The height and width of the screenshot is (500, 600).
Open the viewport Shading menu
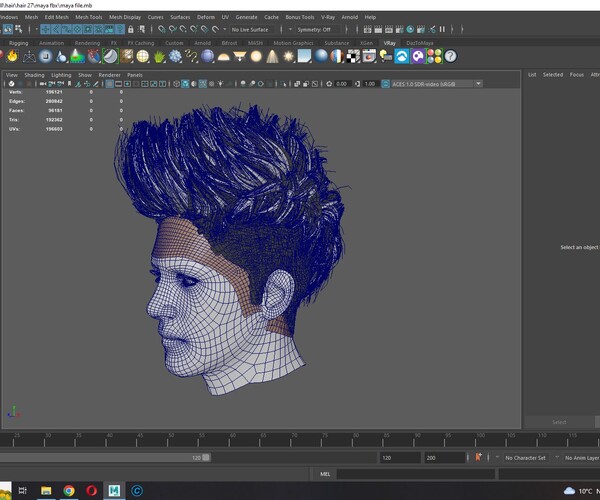coord(34,75)
